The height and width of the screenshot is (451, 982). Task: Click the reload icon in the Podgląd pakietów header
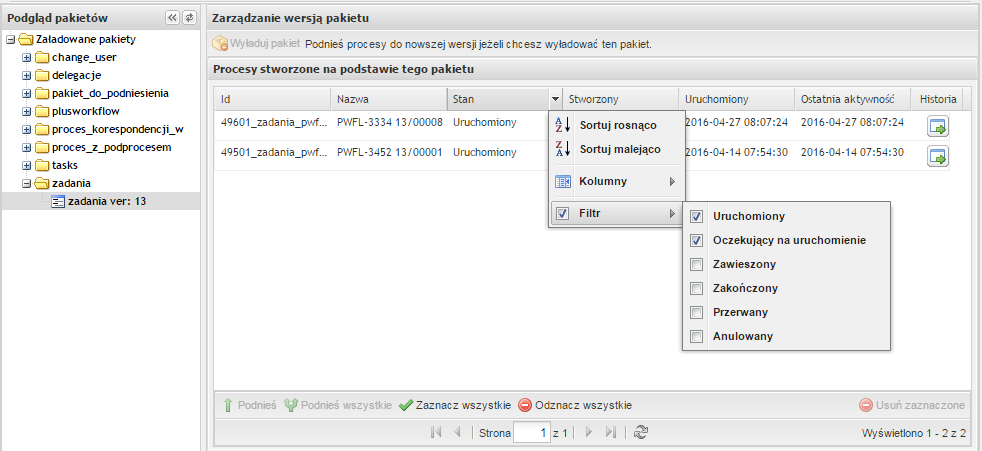coord(189,18)
